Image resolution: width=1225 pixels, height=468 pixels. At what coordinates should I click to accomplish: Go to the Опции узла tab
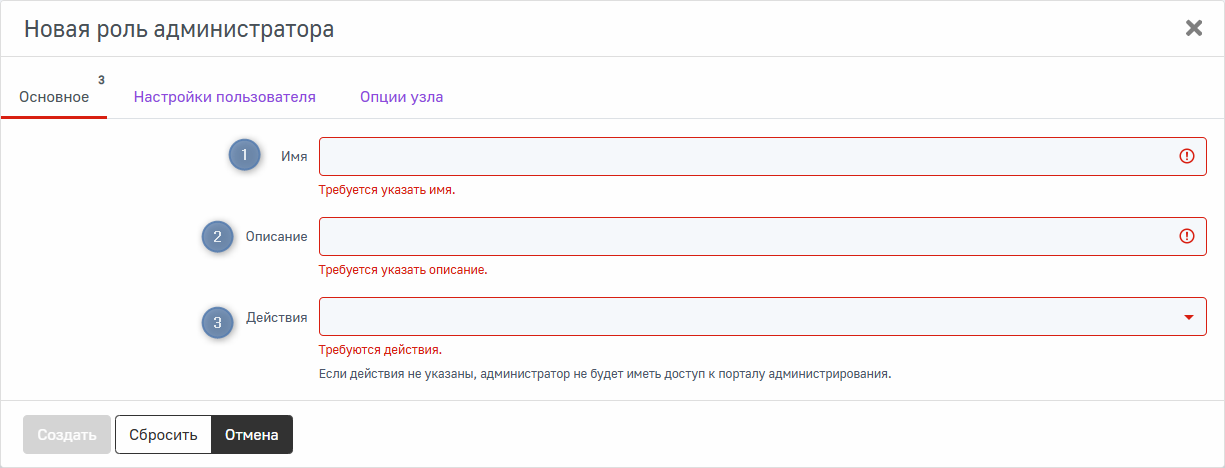(x=402, y=97)
